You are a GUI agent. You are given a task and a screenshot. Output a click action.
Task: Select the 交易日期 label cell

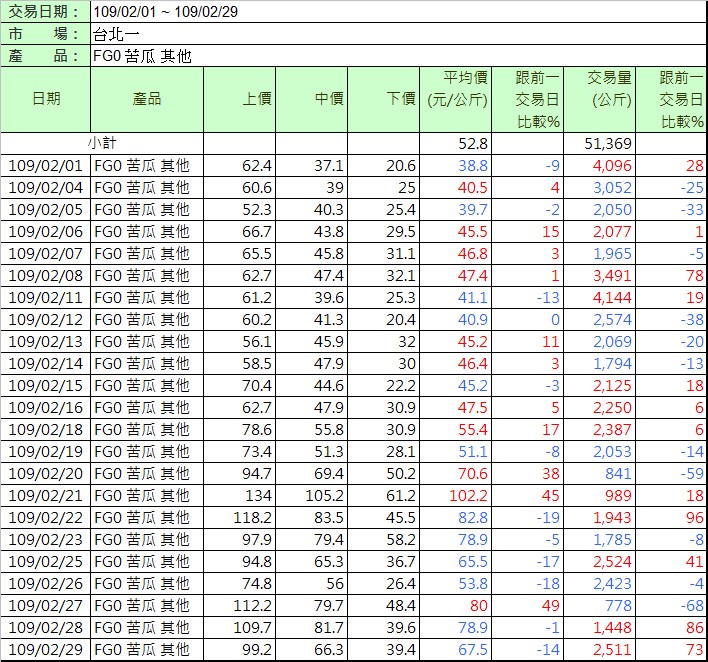coord(45,11)
